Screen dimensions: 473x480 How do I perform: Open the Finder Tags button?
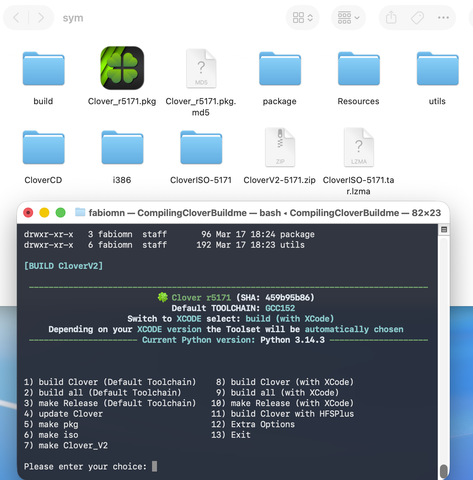[417, 18]
